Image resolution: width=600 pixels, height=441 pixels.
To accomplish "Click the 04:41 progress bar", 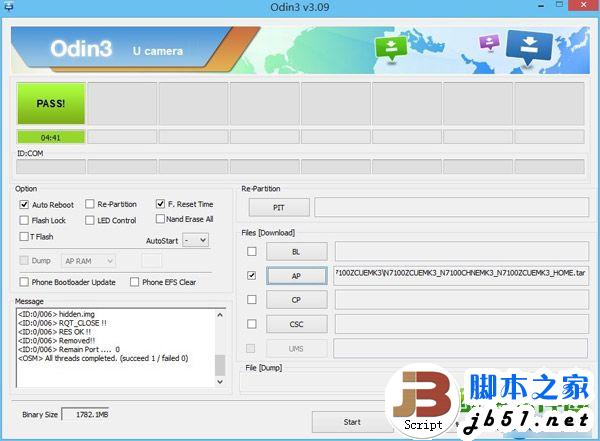I will [51, 137].
